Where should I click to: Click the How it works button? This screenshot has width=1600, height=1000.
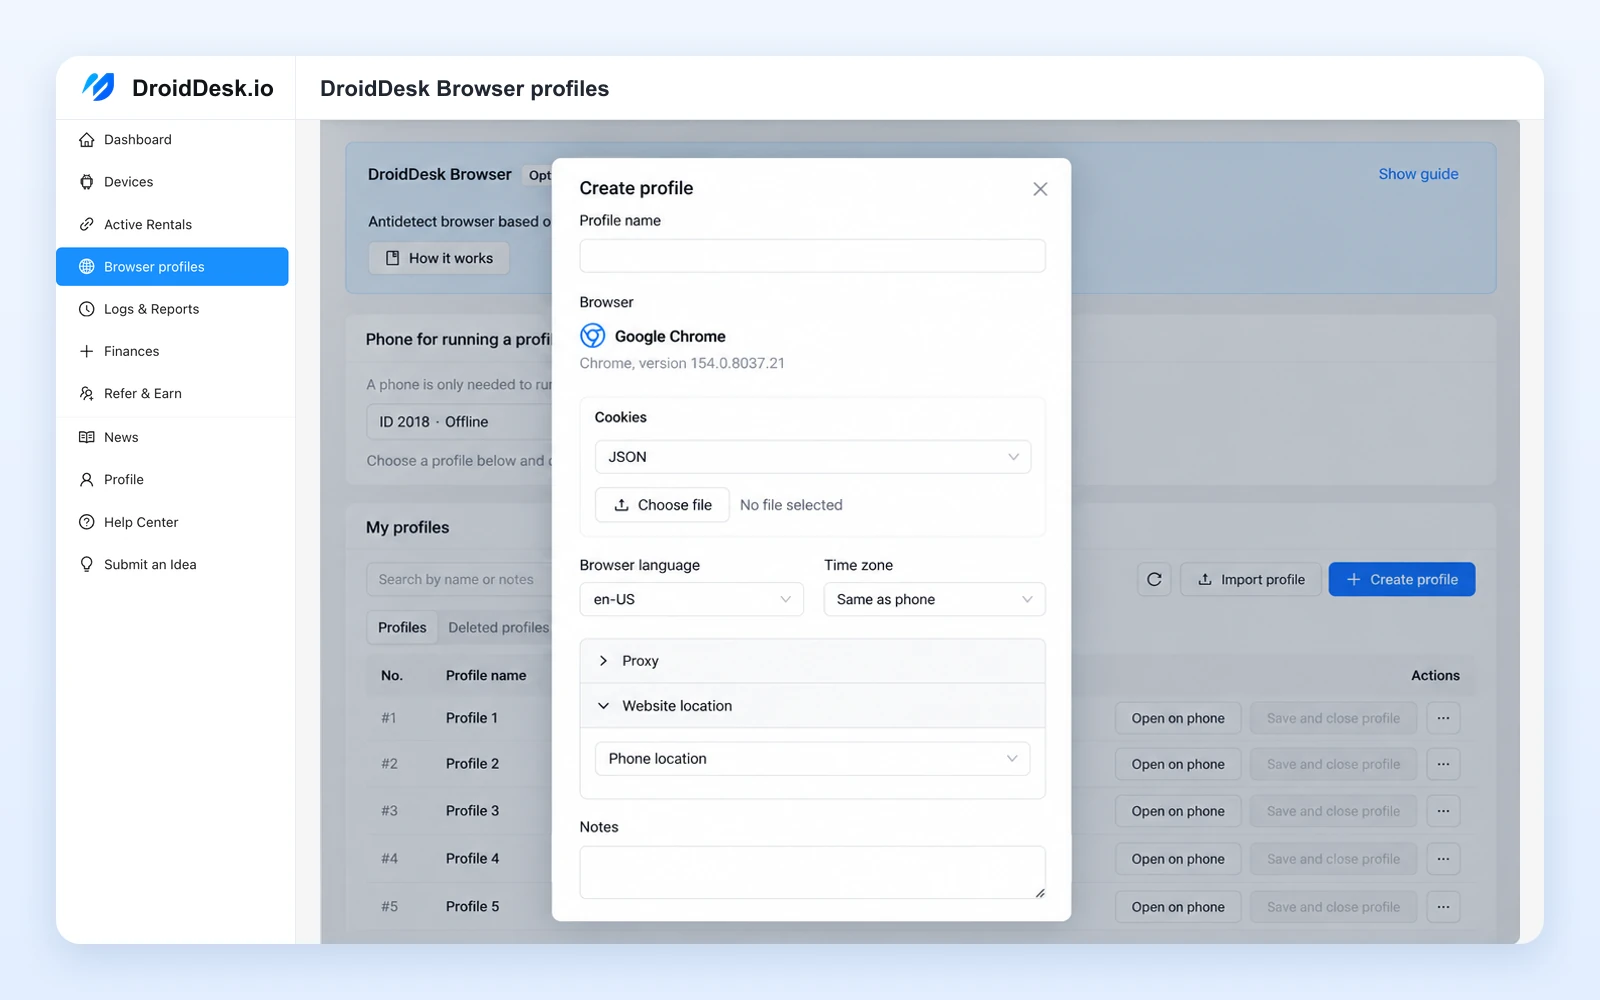(439, 258)
